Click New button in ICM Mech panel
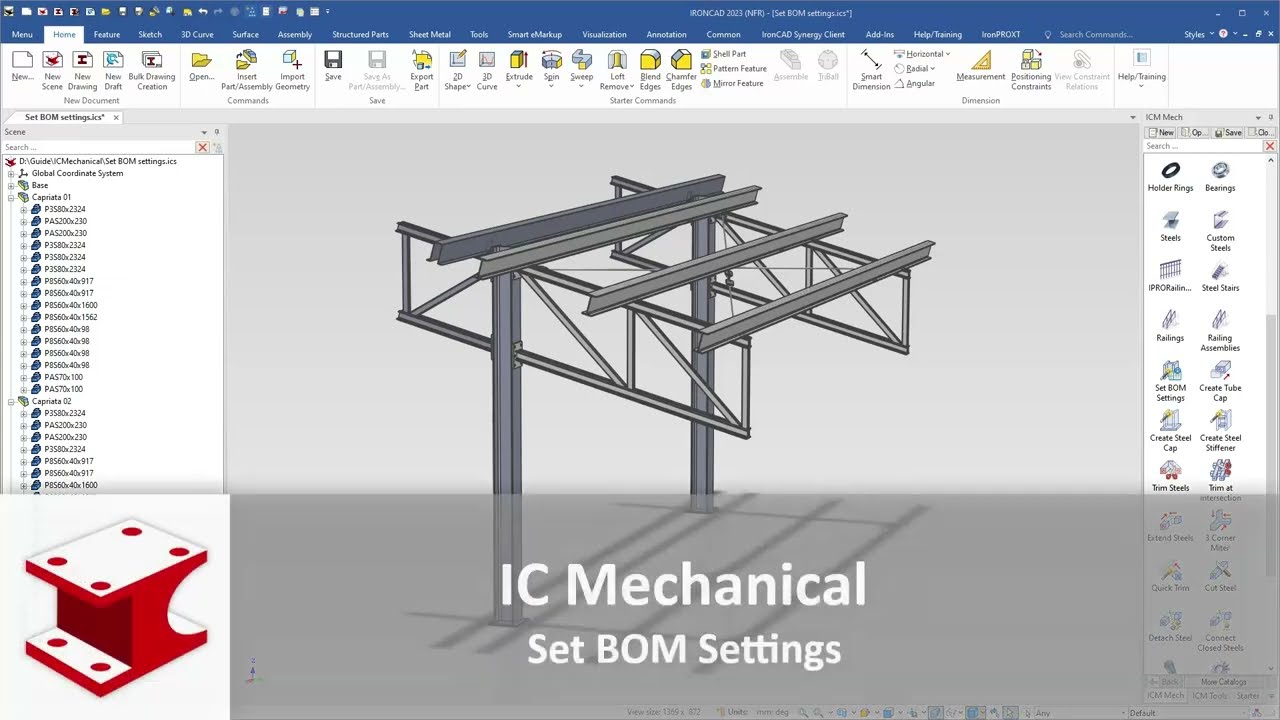Screen dimensions: 1280x720 1161,132
